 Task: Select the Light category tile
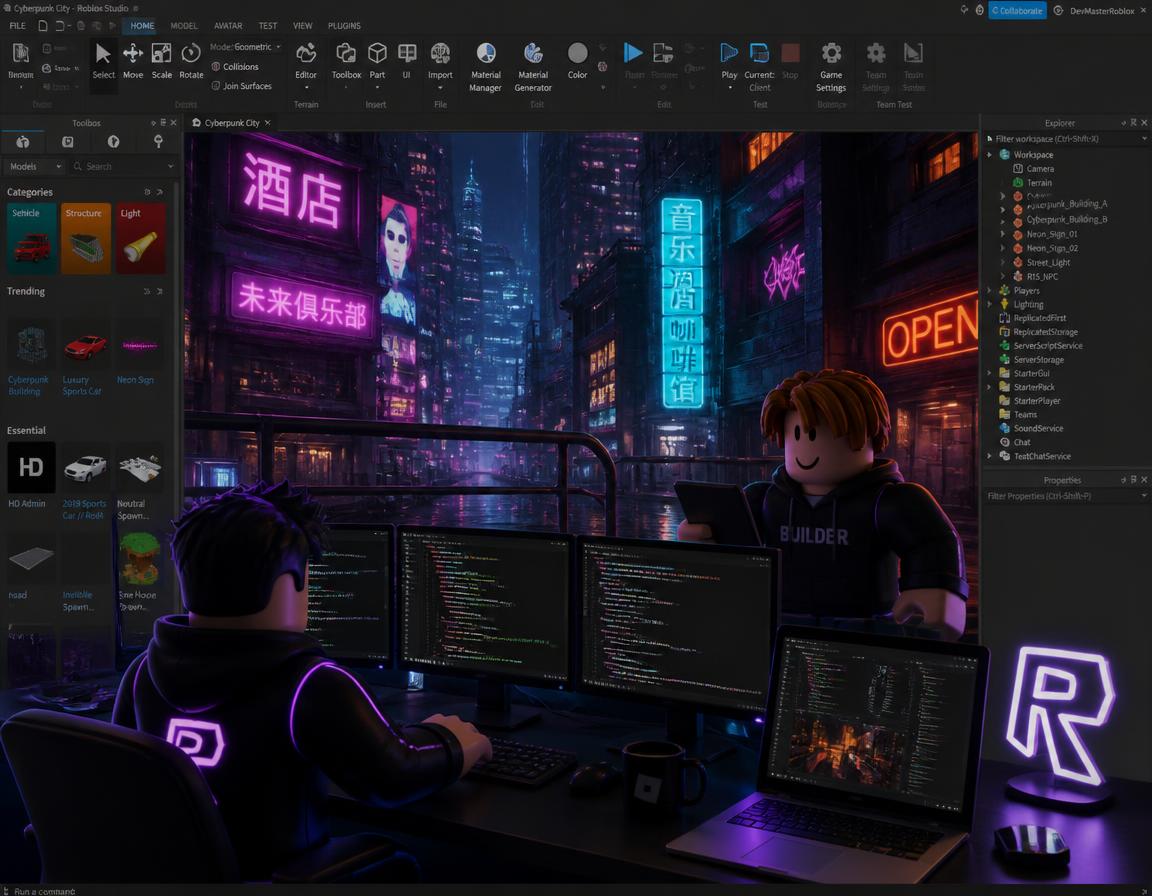[x=141, y=238]
